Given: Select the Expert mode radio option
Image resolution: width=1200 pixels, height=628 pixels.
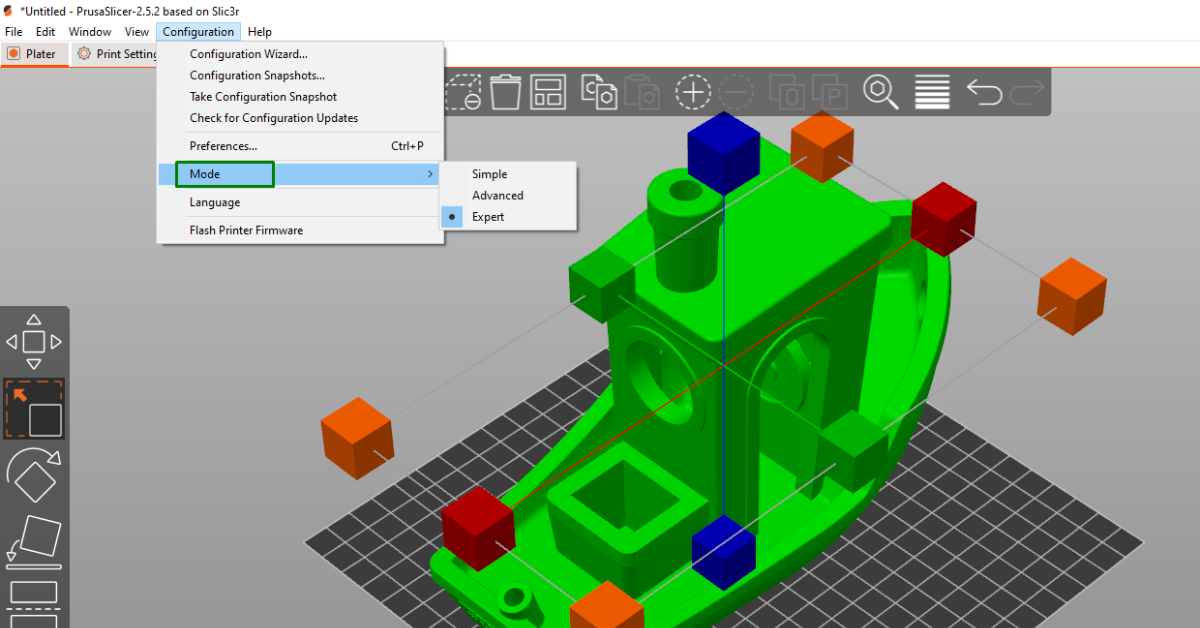Looking at the screenshot, I should 488,217.
